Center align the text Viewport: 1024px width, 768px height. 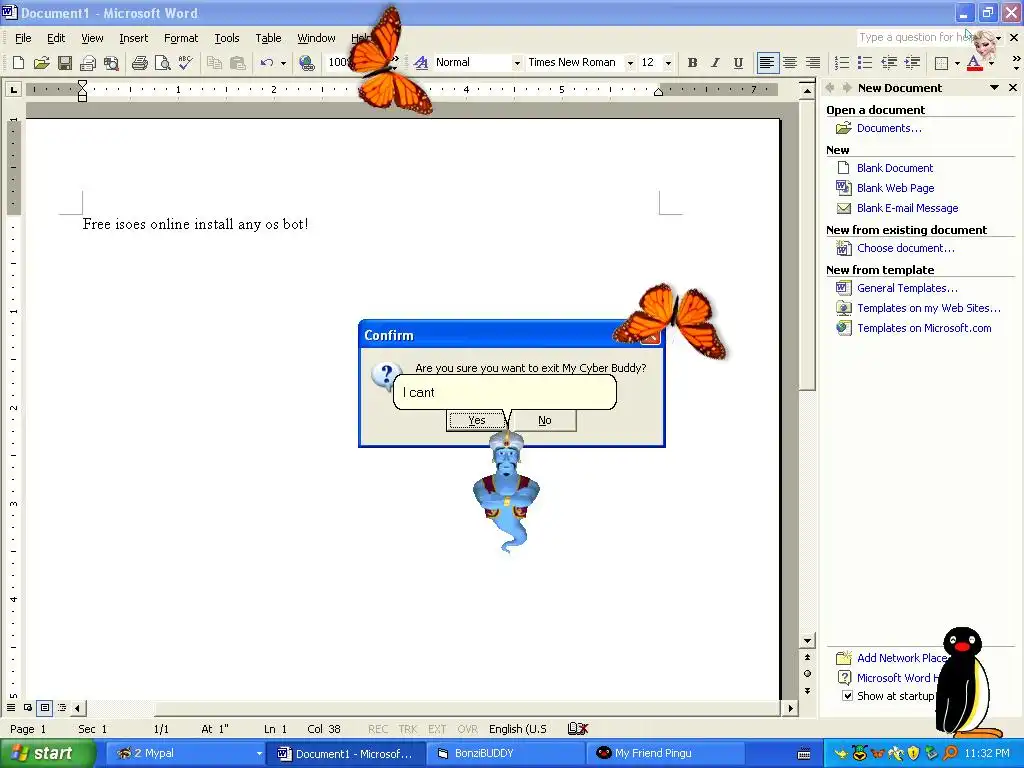[x=790, y=63]
